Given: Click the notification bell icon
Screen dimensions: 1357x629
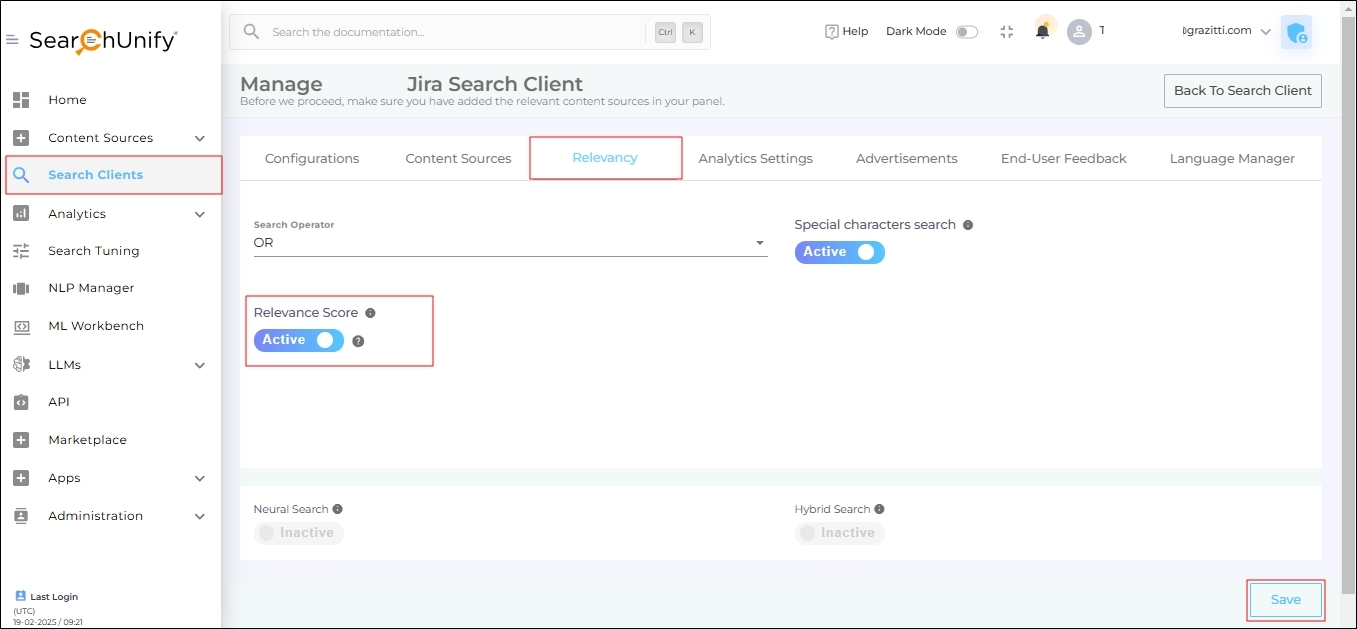Looking at the screenshot, I should click(x=1042, y=32).
